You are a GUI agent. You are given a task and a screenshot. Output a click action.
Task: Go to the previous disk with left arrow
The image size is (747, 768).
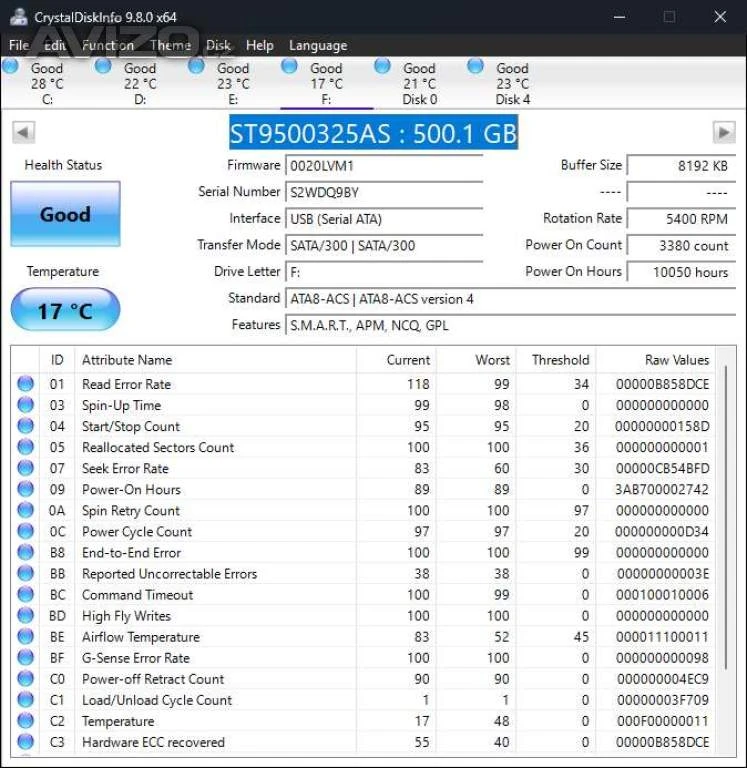[x=24, y=132]
